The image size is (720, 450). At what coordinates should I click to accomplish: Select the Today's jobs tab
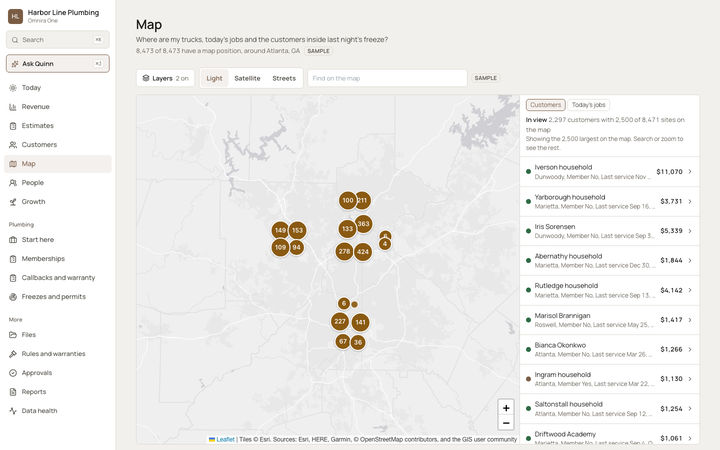[x=589, y=105]
